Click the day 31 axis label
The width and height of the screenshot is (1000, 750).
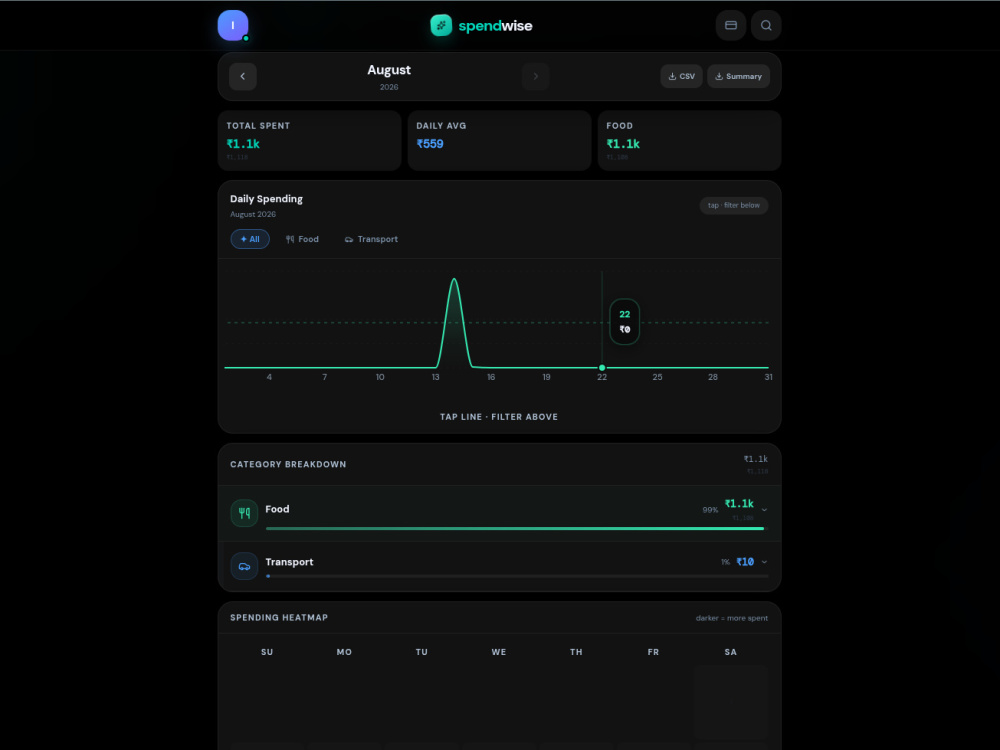click(768, 377)
